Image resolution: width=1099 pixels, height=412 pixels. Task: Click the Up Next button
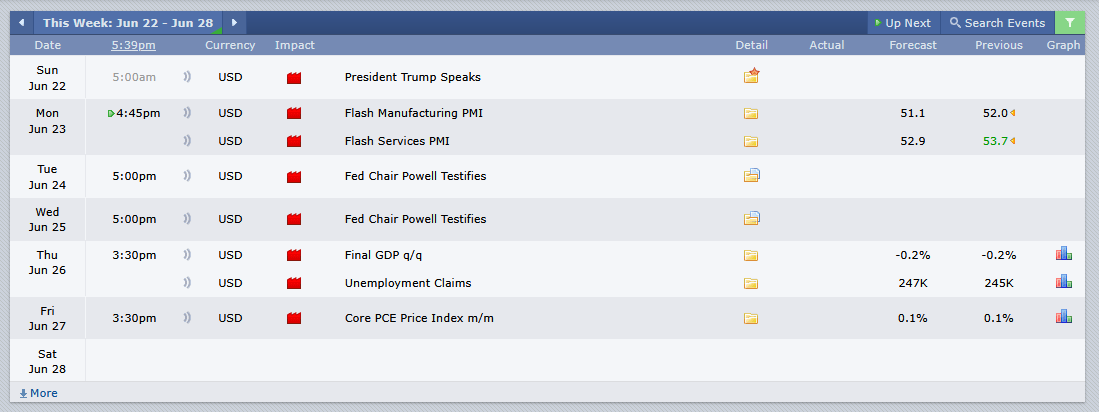(903, 22)
